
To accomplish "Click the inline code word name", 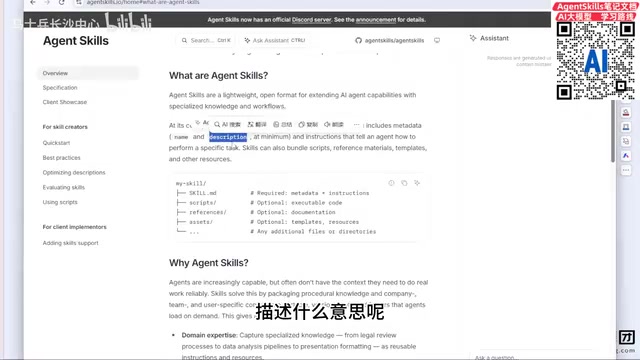I will click(181, 137).
